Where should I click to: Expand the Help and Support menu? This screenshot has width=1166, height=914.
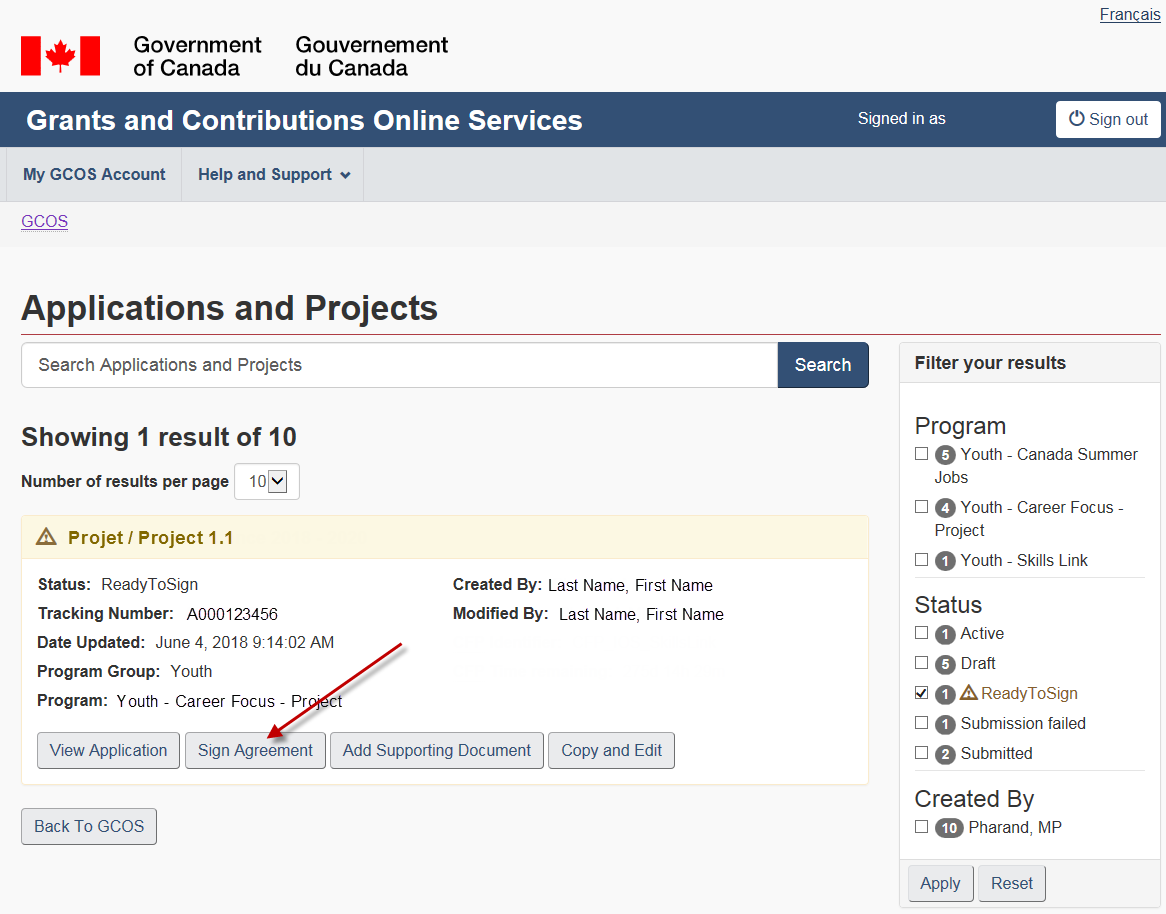click(273, 174)
